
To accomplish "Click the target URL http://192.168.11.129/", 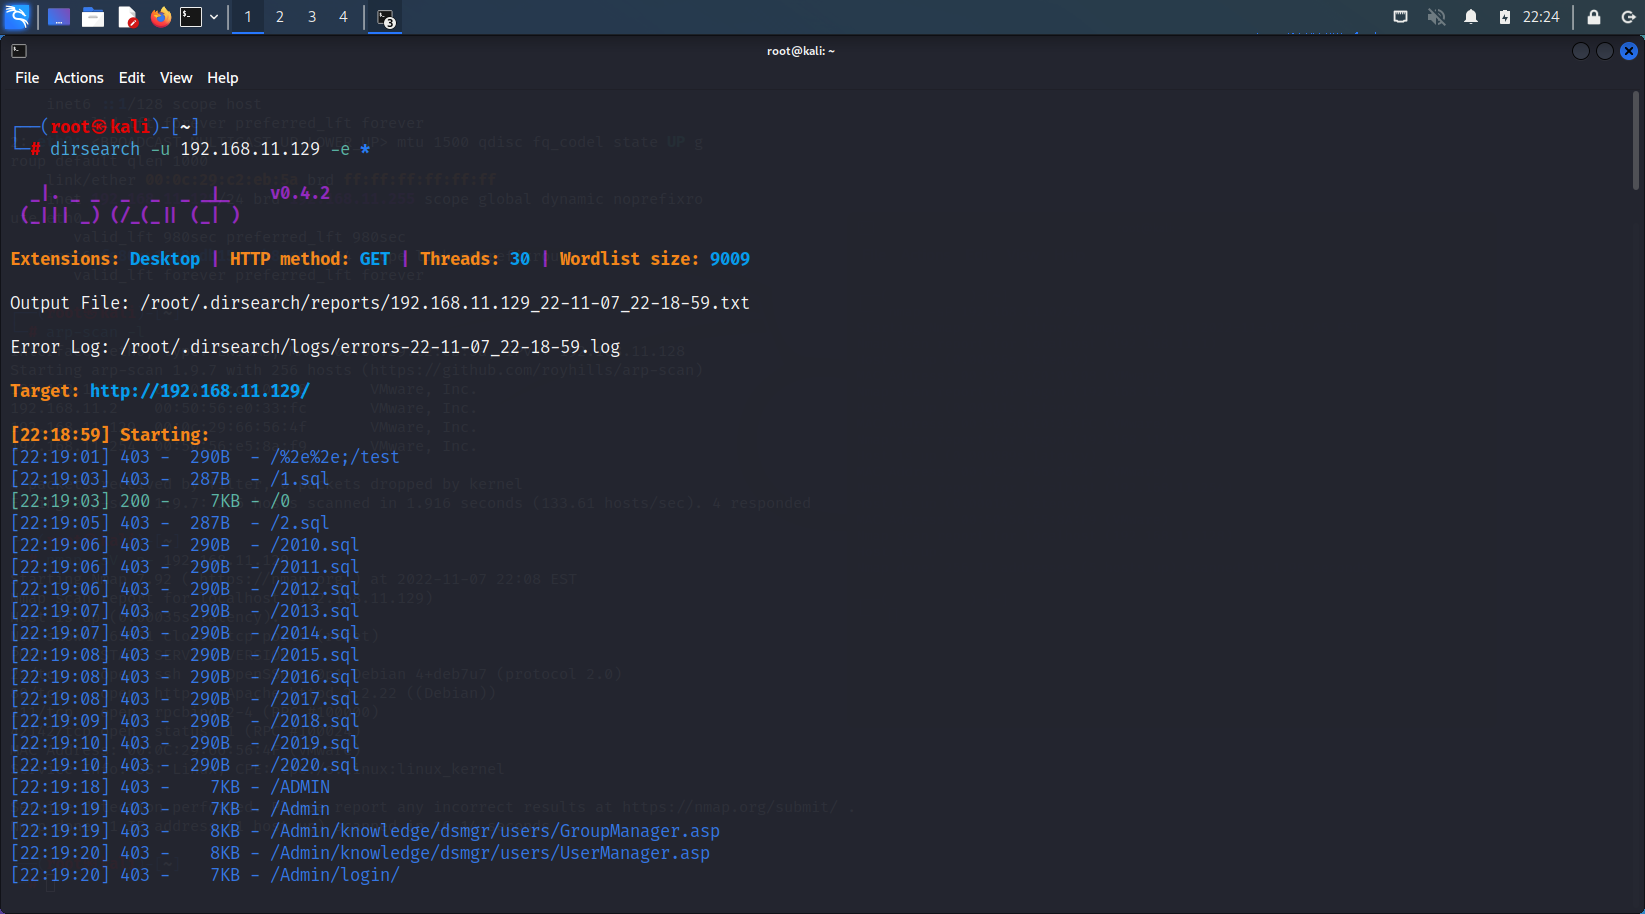I will click(x=200, y=391).
